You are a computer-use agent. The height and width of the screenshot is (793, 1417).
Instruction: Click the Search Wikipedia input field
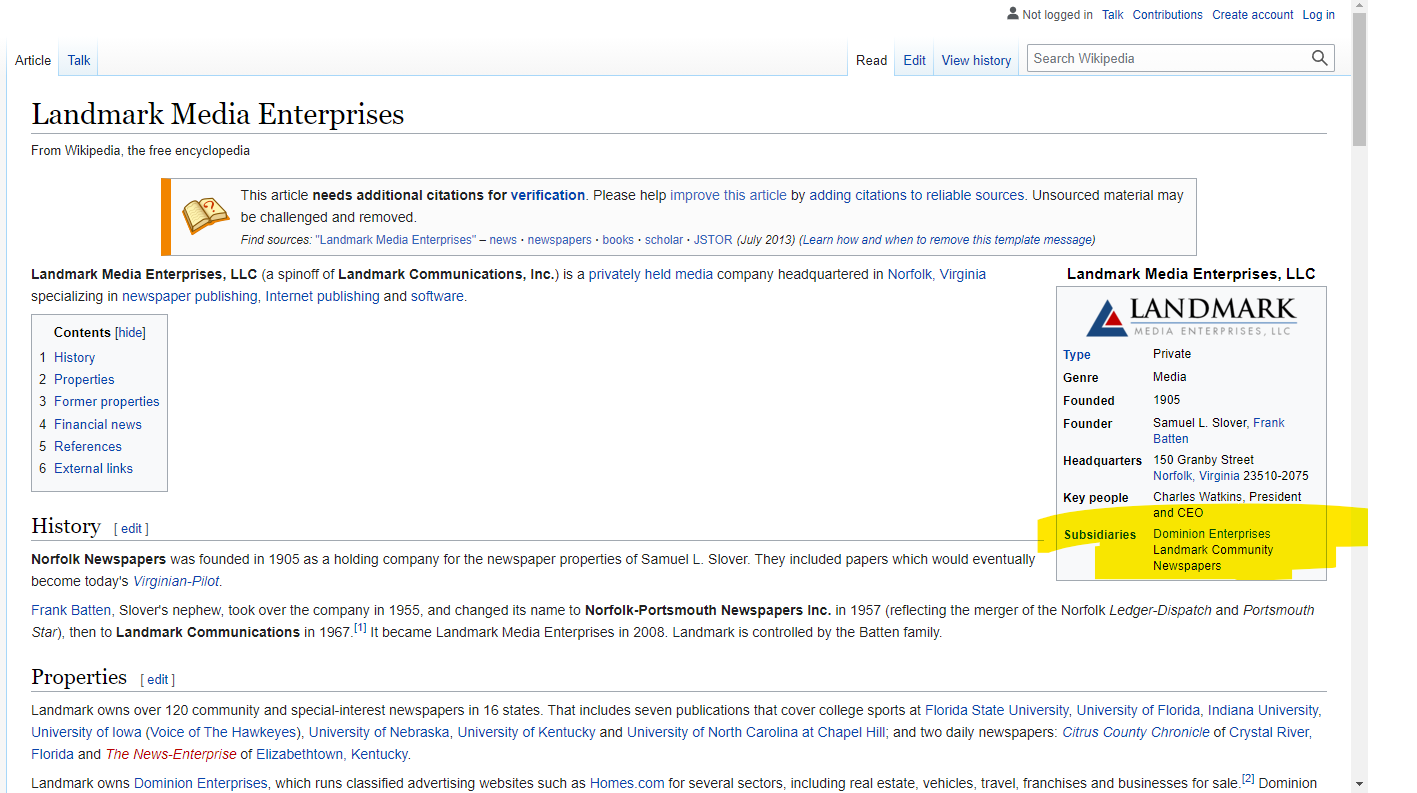point(1168,58)
